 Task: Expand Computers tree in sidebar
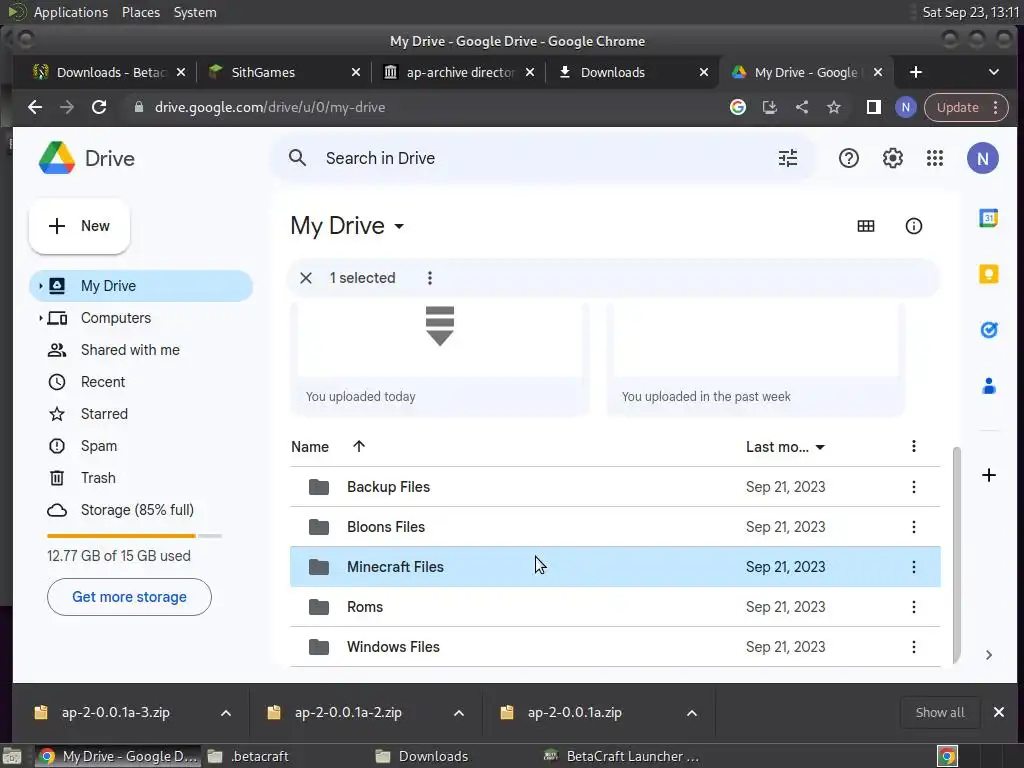pyautogui.click(x=40, y=318)
